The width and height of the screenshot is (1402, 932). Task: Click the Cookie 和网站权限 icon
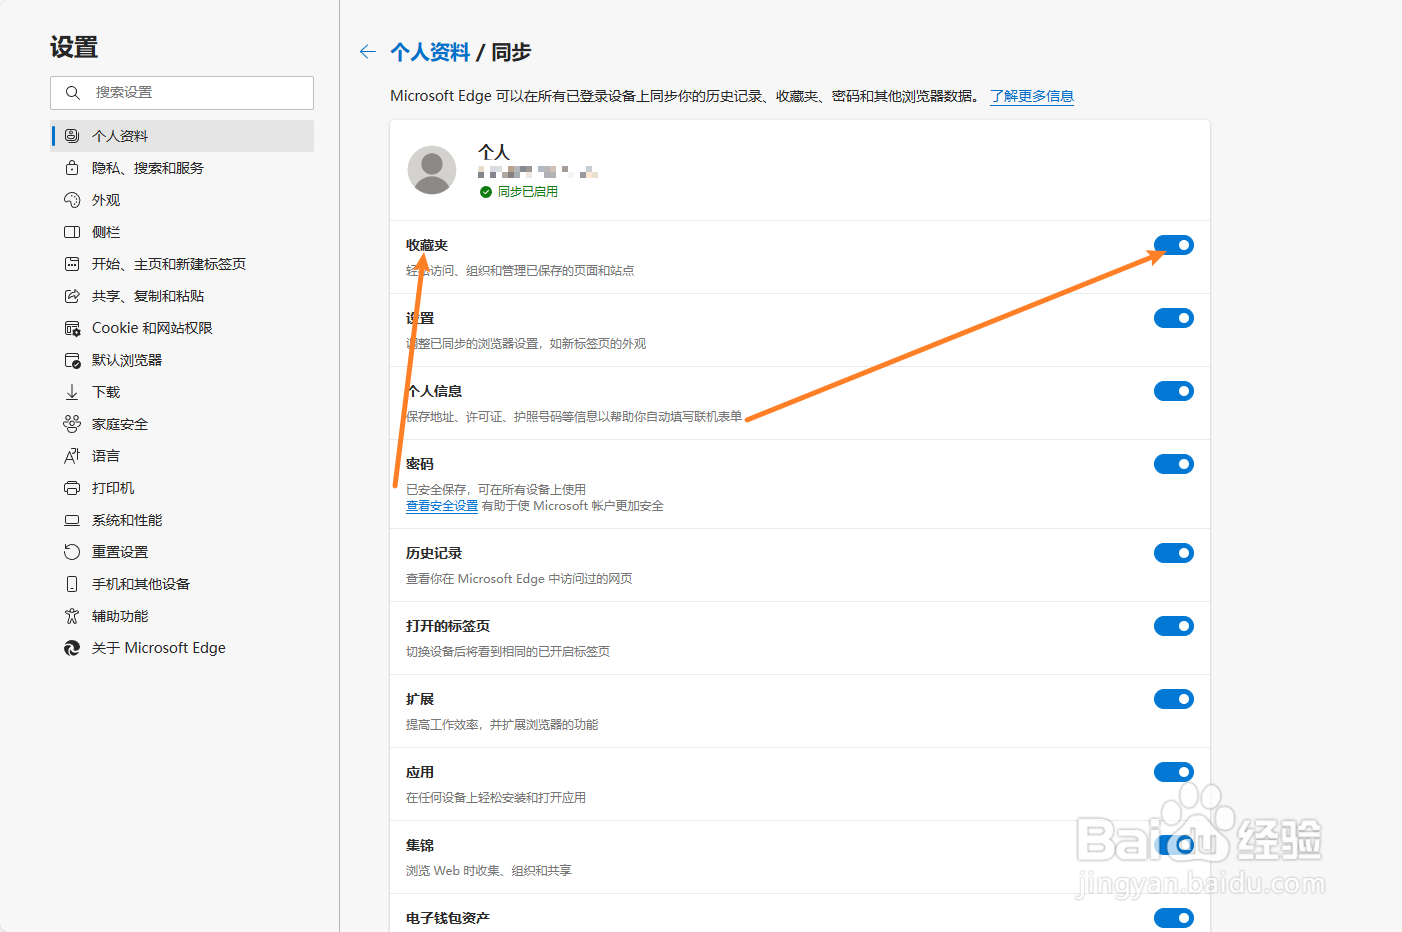pyautogui.click(x=72, y=328)
